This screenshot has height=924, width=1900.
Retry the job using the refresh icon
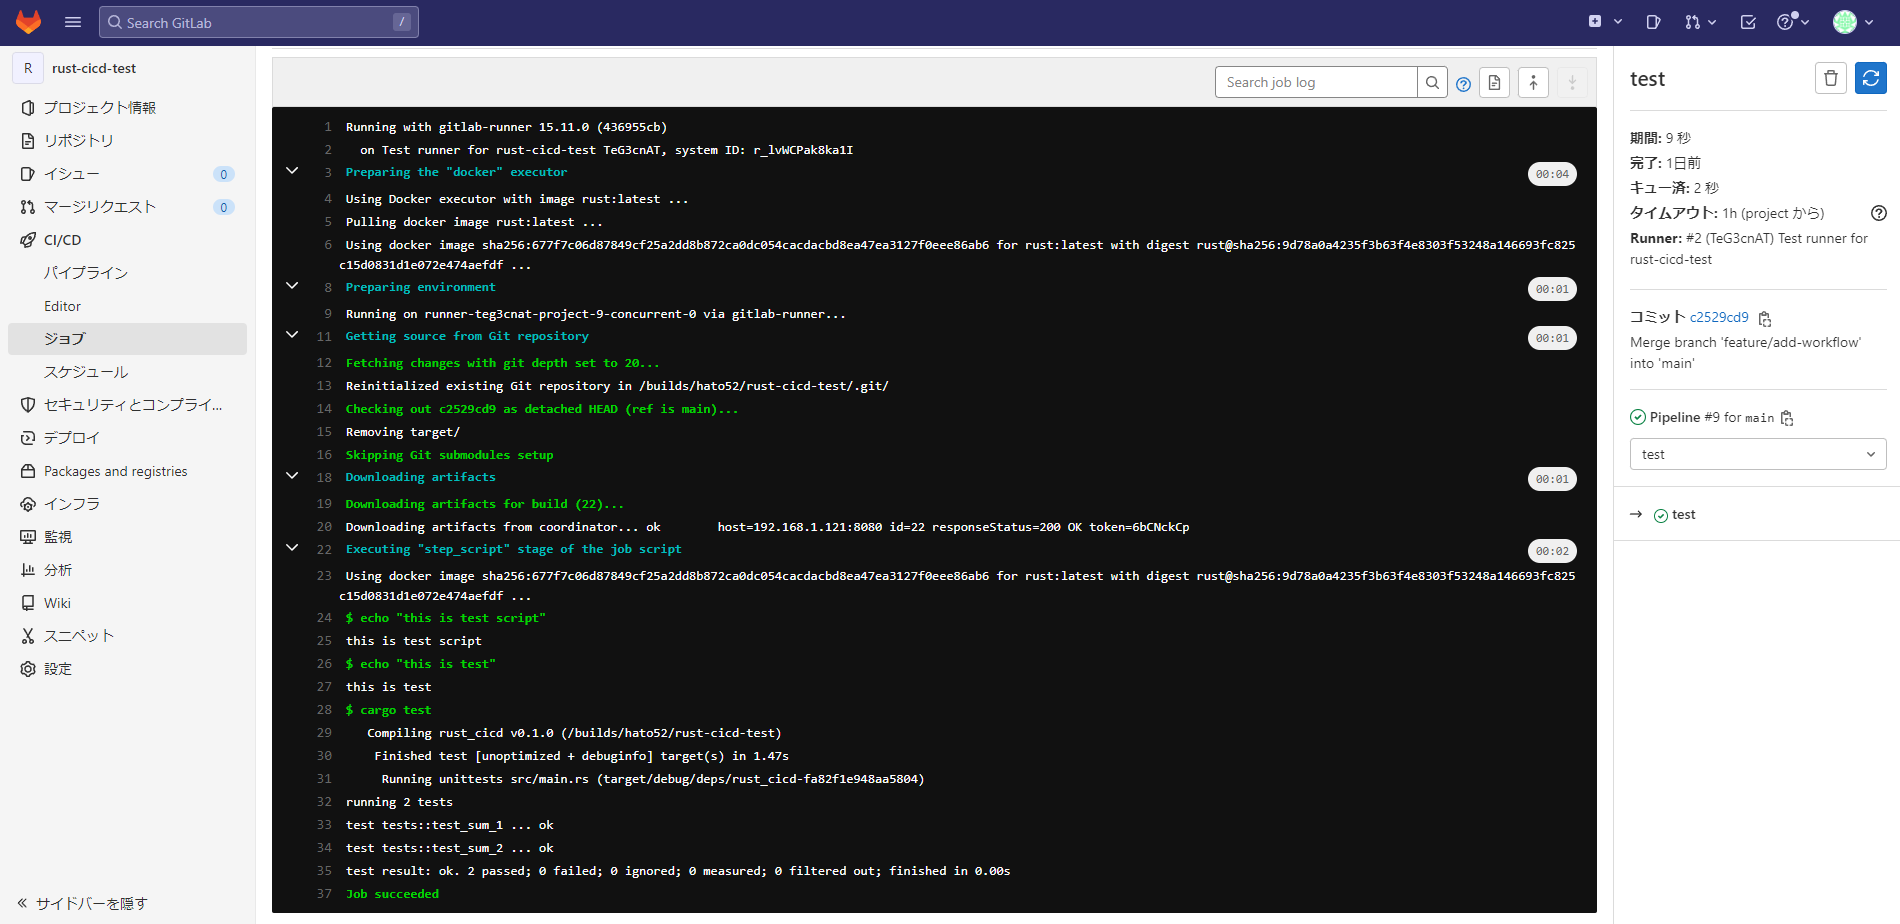click(x=1870, y=77)
